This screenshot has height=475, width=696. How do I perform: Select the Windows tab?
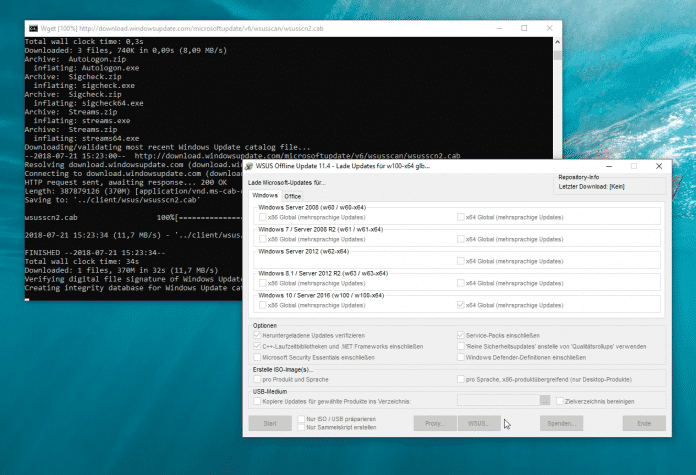coord(264,197)
